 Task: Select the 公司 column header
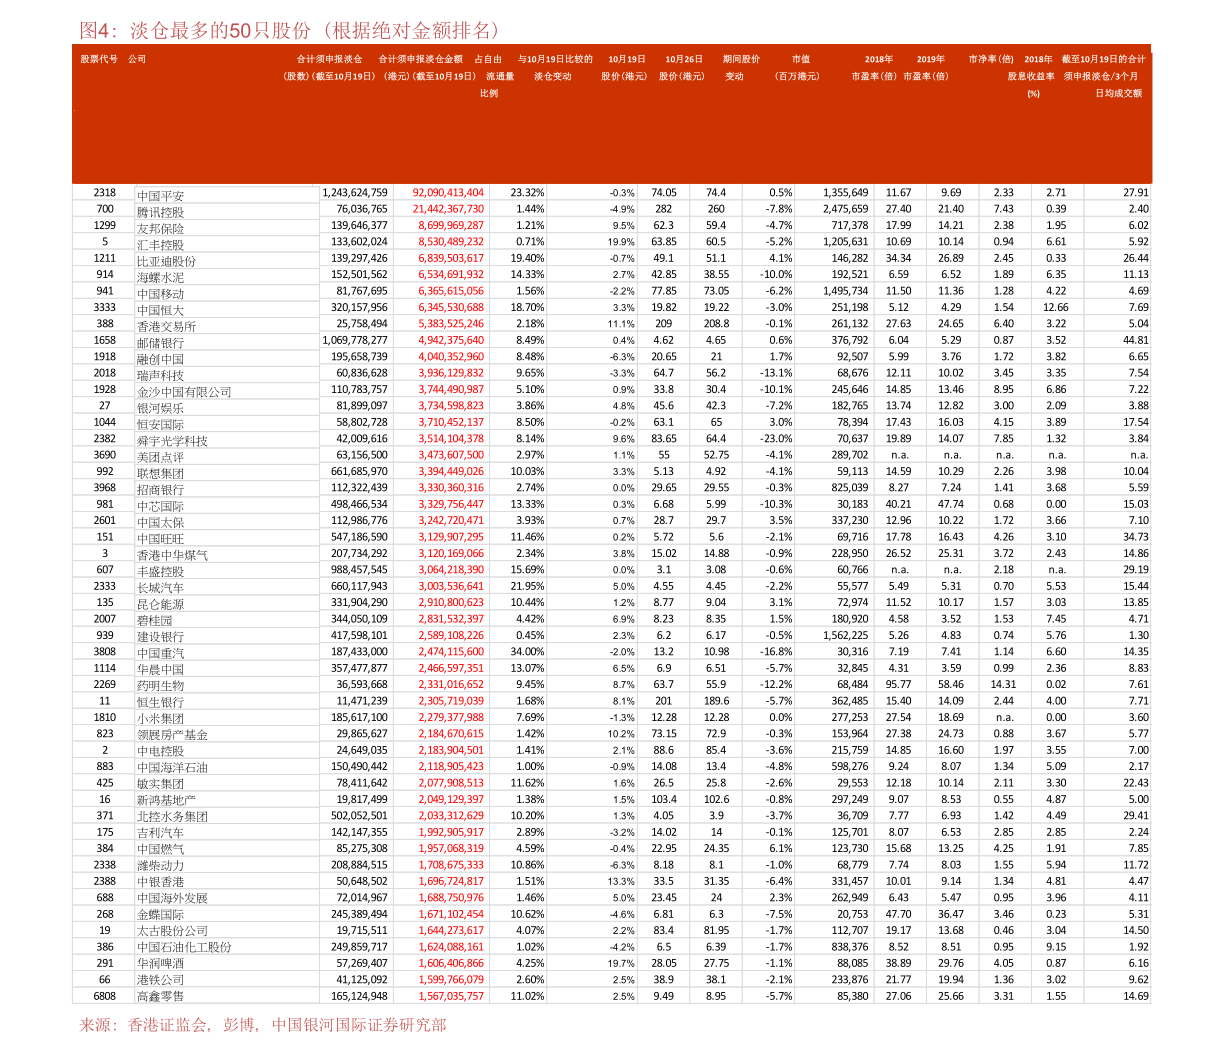137,59
